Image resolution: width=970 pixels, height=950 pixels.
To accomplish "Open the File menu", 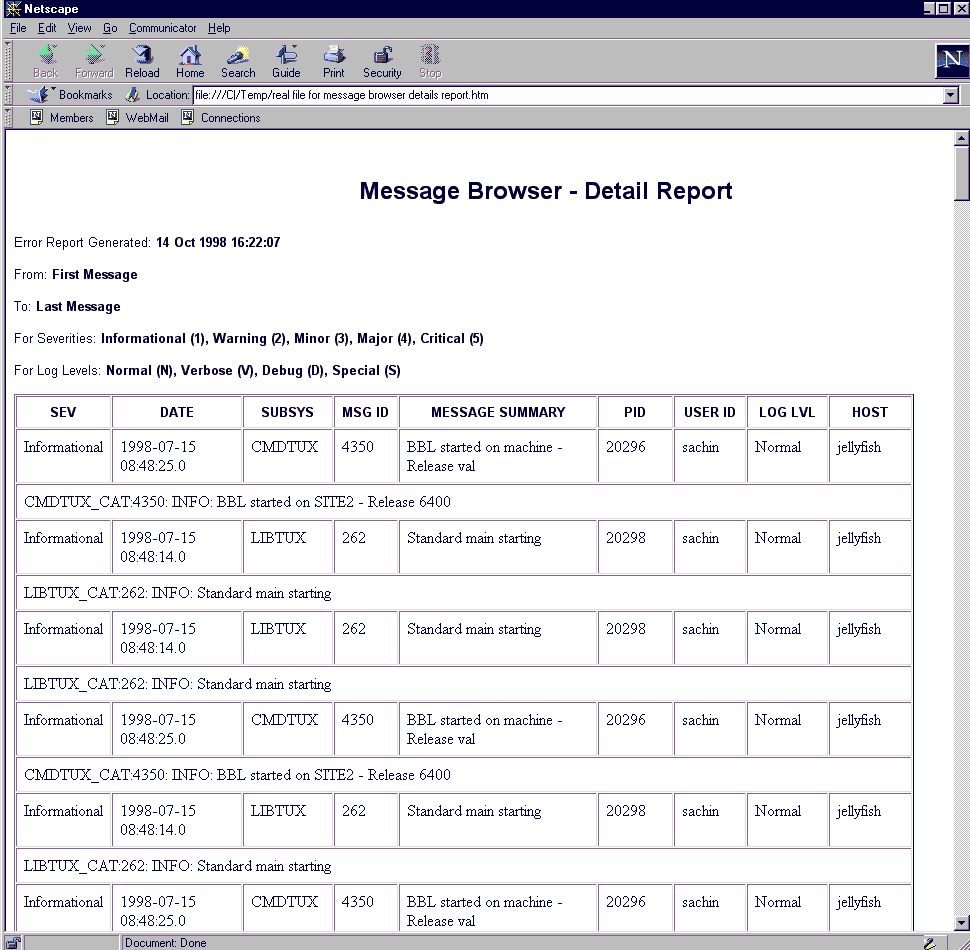I will tap(18, 28).
